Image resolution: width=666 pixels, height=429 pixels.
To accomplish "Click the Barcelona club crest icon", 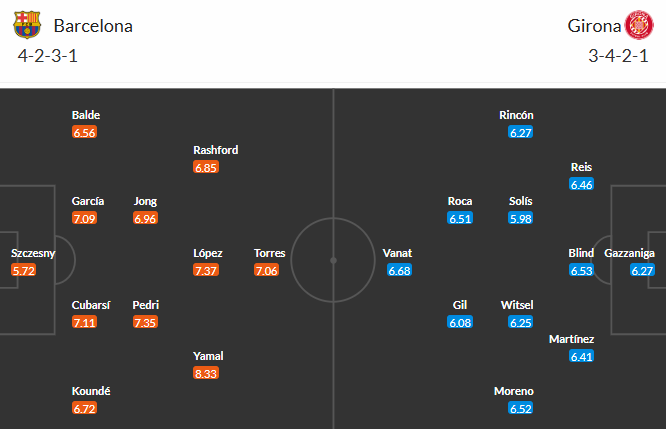I will tap(28, 25).
